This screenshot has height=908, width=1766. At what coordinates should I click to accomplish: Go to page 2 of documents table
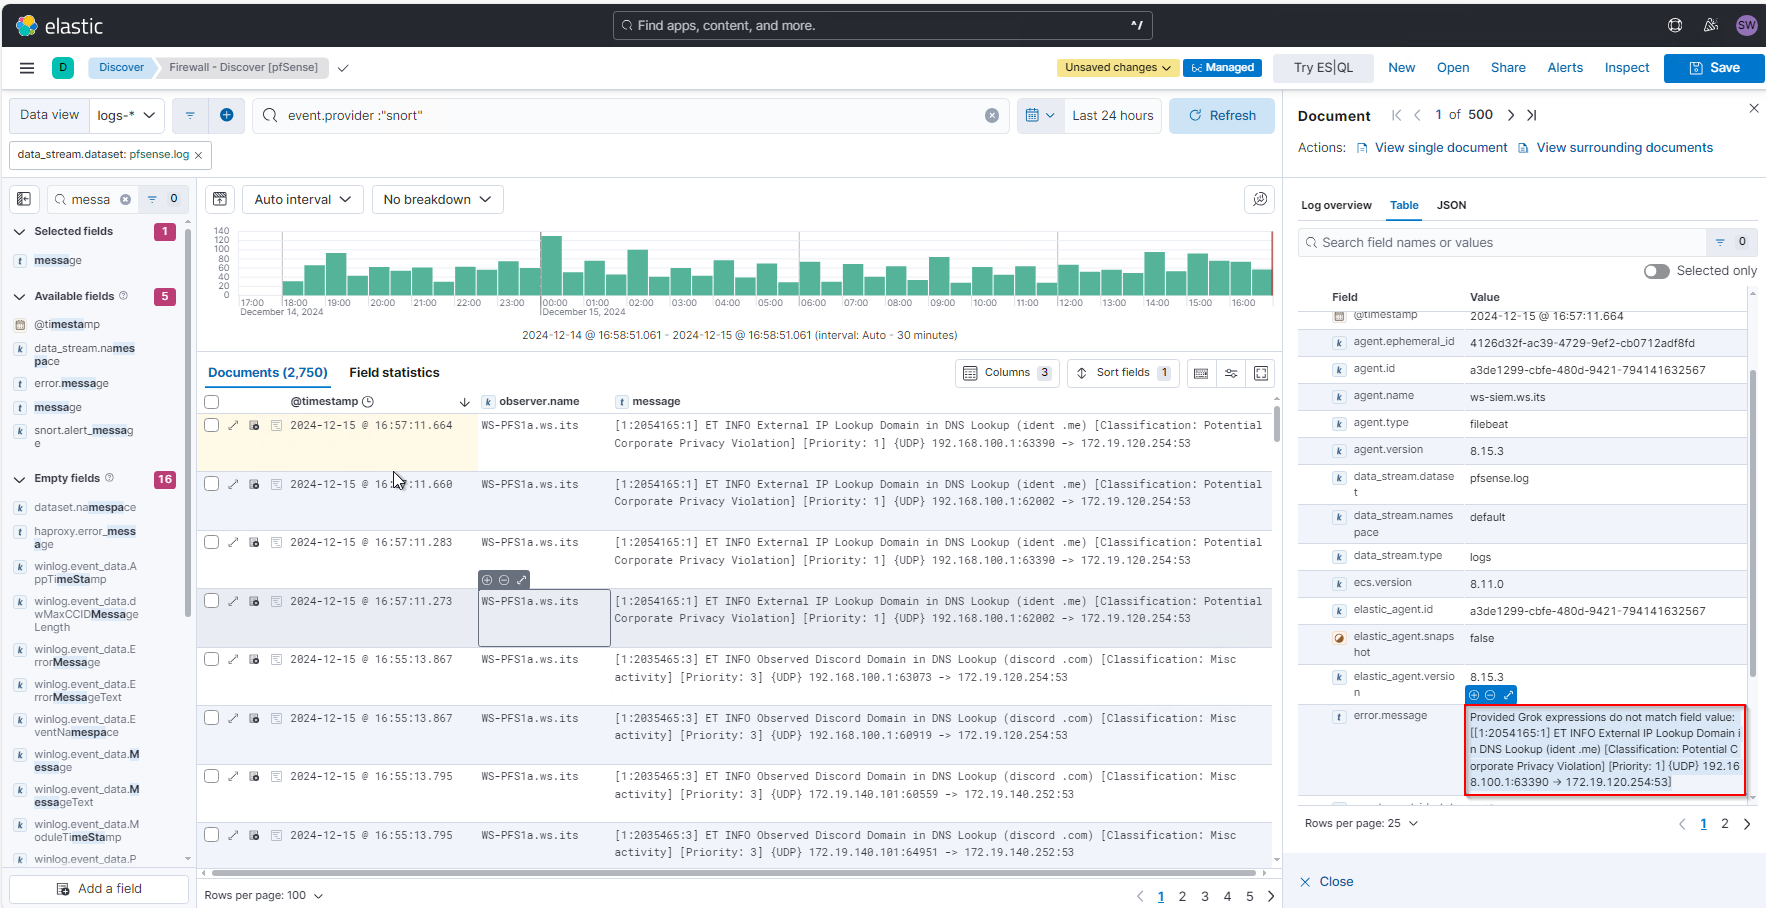[1182, 897]
